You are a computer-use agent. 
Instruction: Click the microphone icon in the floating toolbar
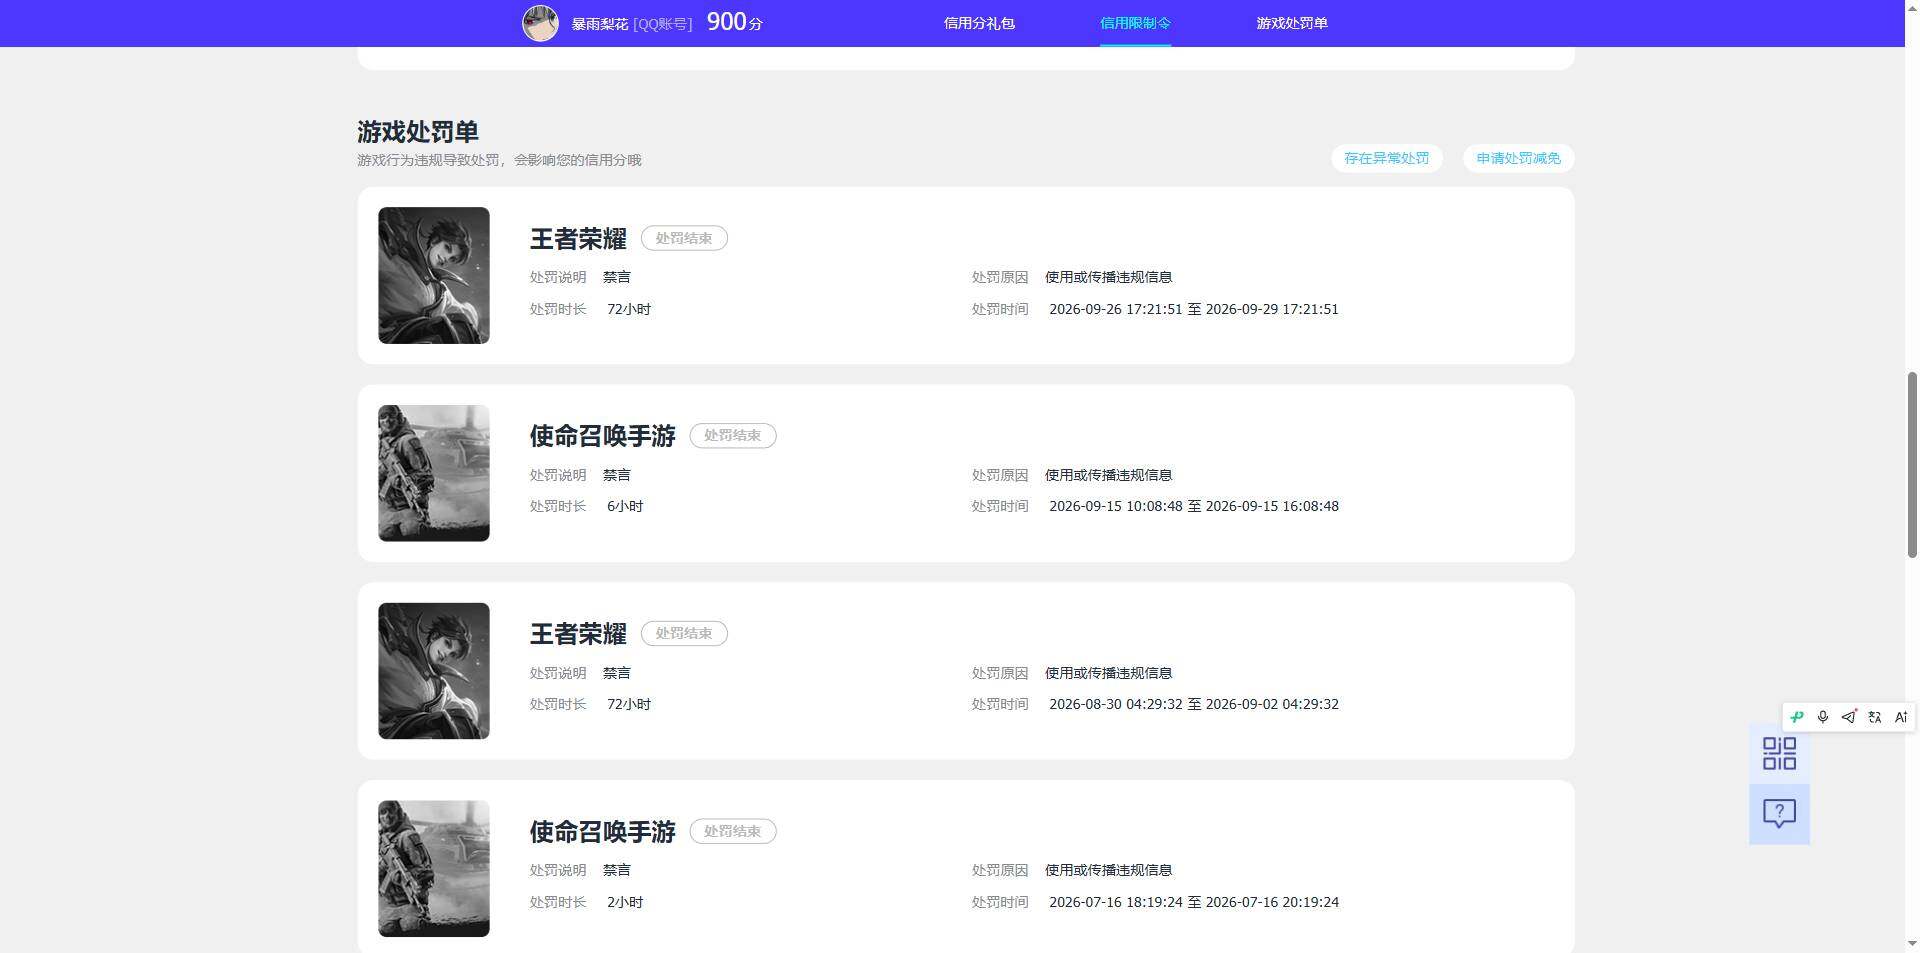[x=1823, y=717]
